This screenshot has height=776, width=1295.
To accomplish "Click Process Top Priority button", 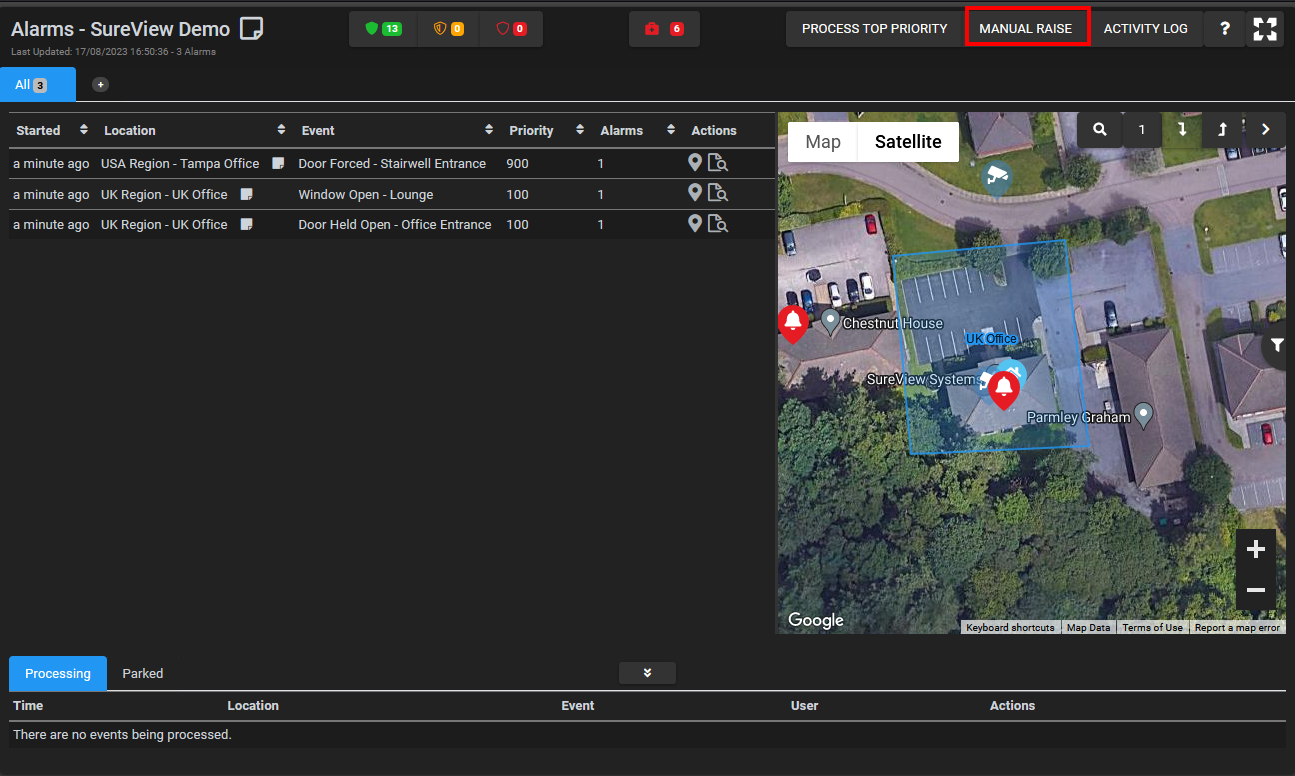I will (x=875, y=29).
